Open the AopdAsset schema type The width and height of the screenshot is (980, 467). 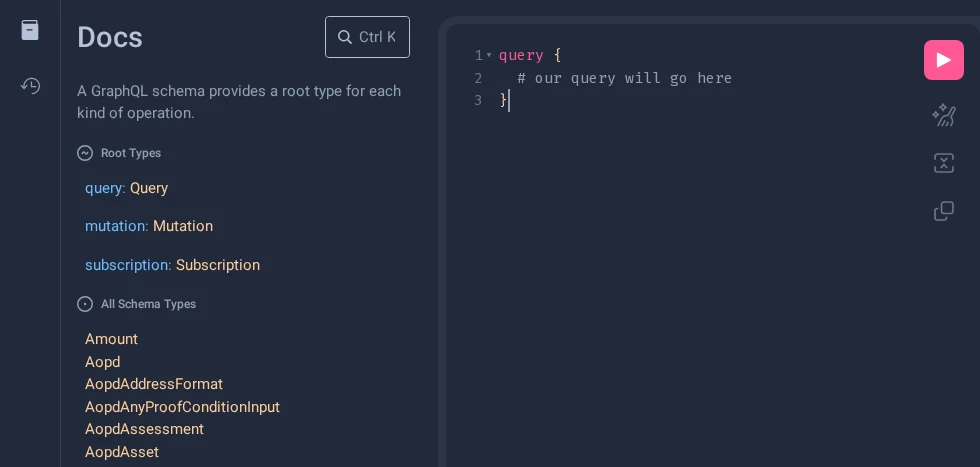pyautogui.click(x=122, y=451)
